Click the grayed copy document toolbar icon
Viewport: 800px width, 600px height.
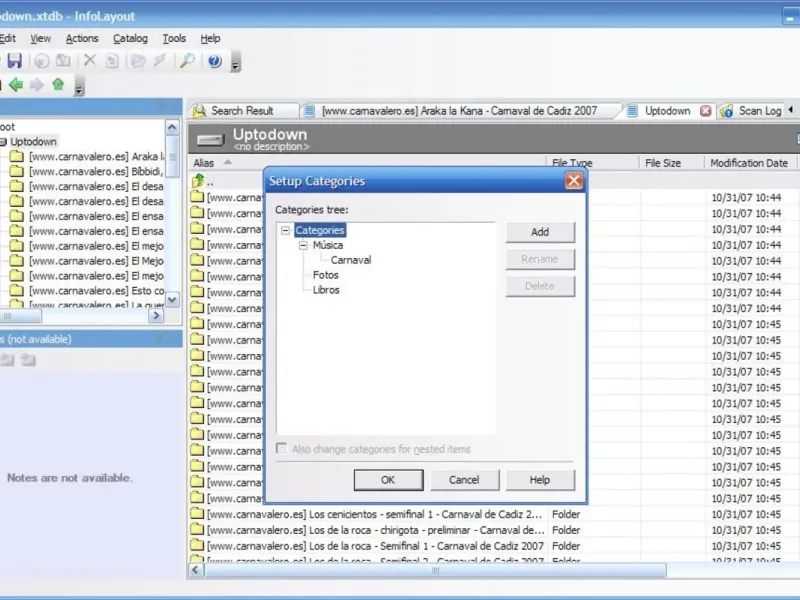point(112,61)
